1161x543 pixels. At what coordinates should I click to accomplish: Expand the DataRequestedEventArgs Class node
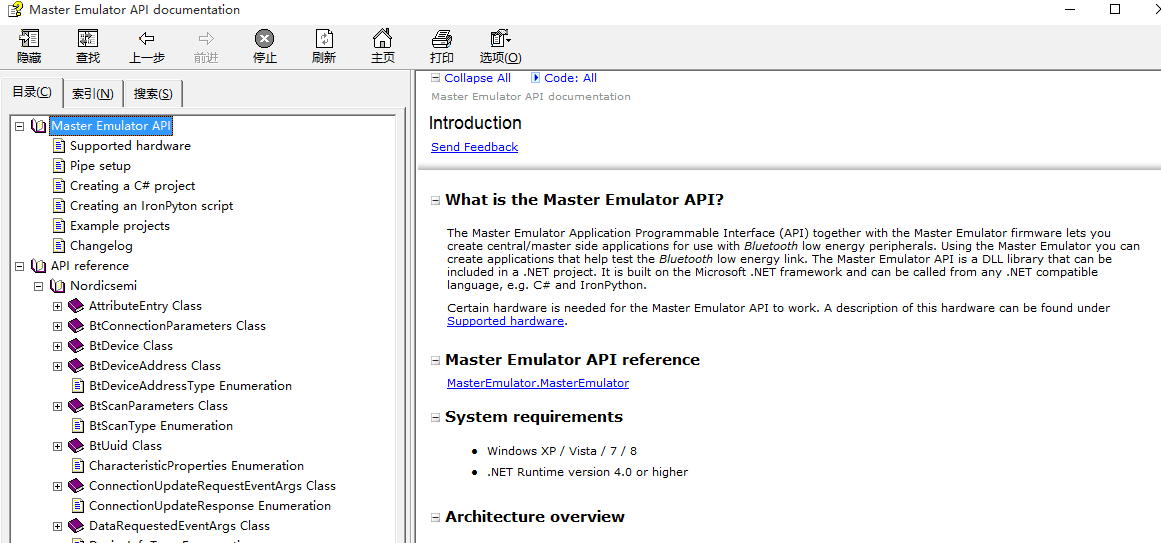coord(58,526)
